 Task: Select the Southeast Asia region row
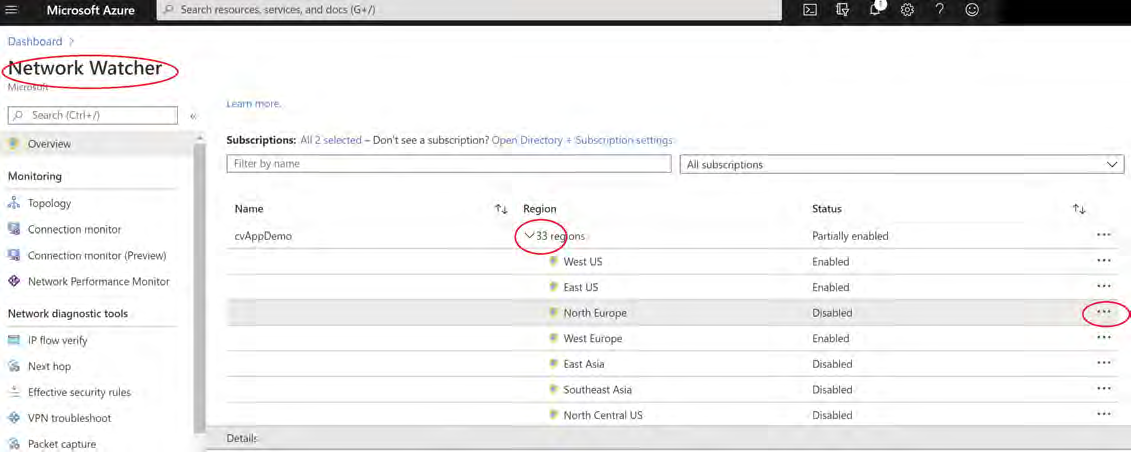pyautogui.click(x=673, y=389)
